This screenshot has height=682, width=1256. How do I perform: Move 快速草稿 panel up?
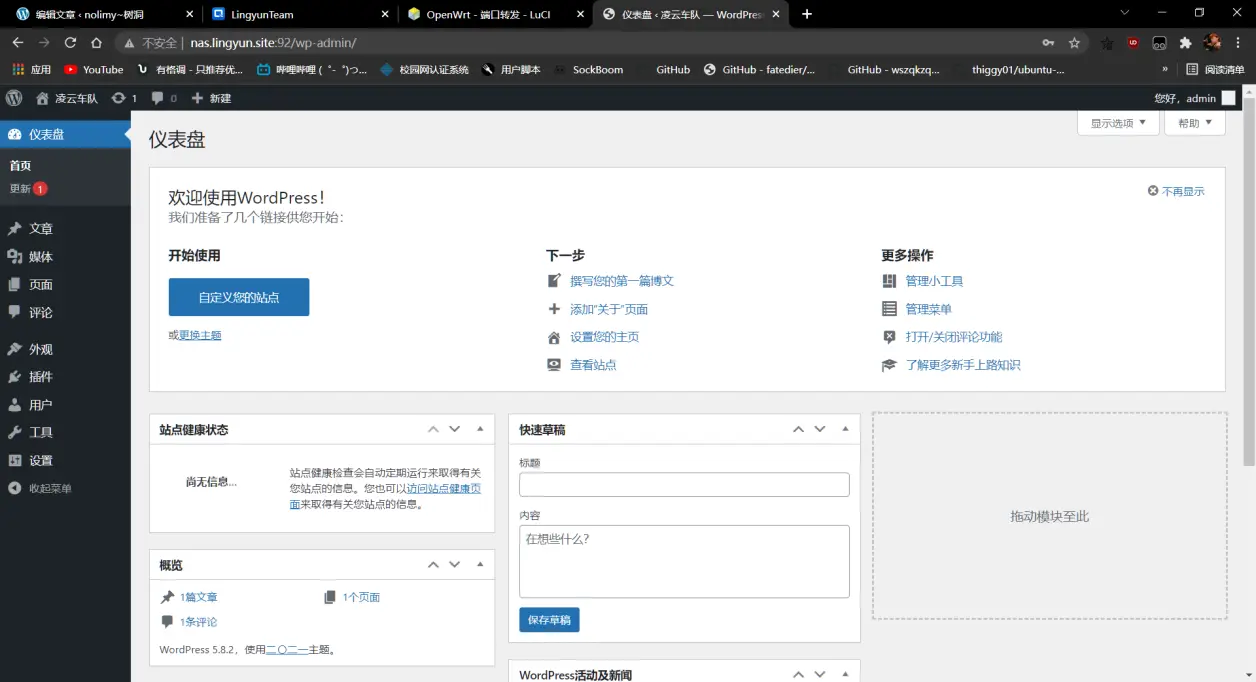click(x=798, y=429)
